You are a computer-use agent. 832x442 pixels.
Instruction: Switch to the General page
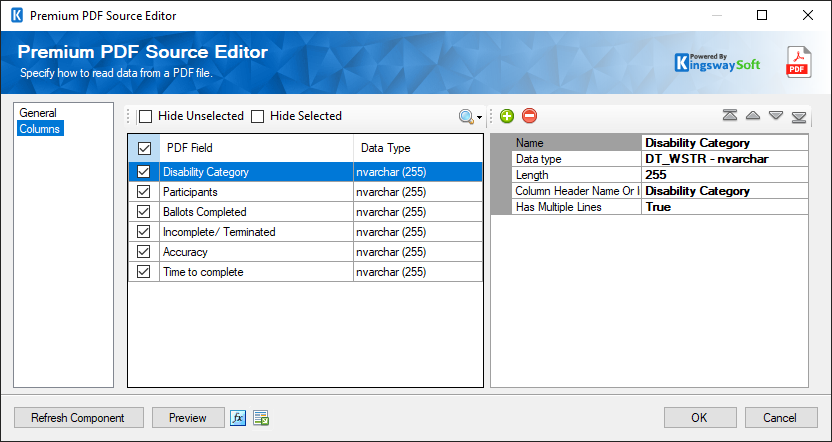38,113
